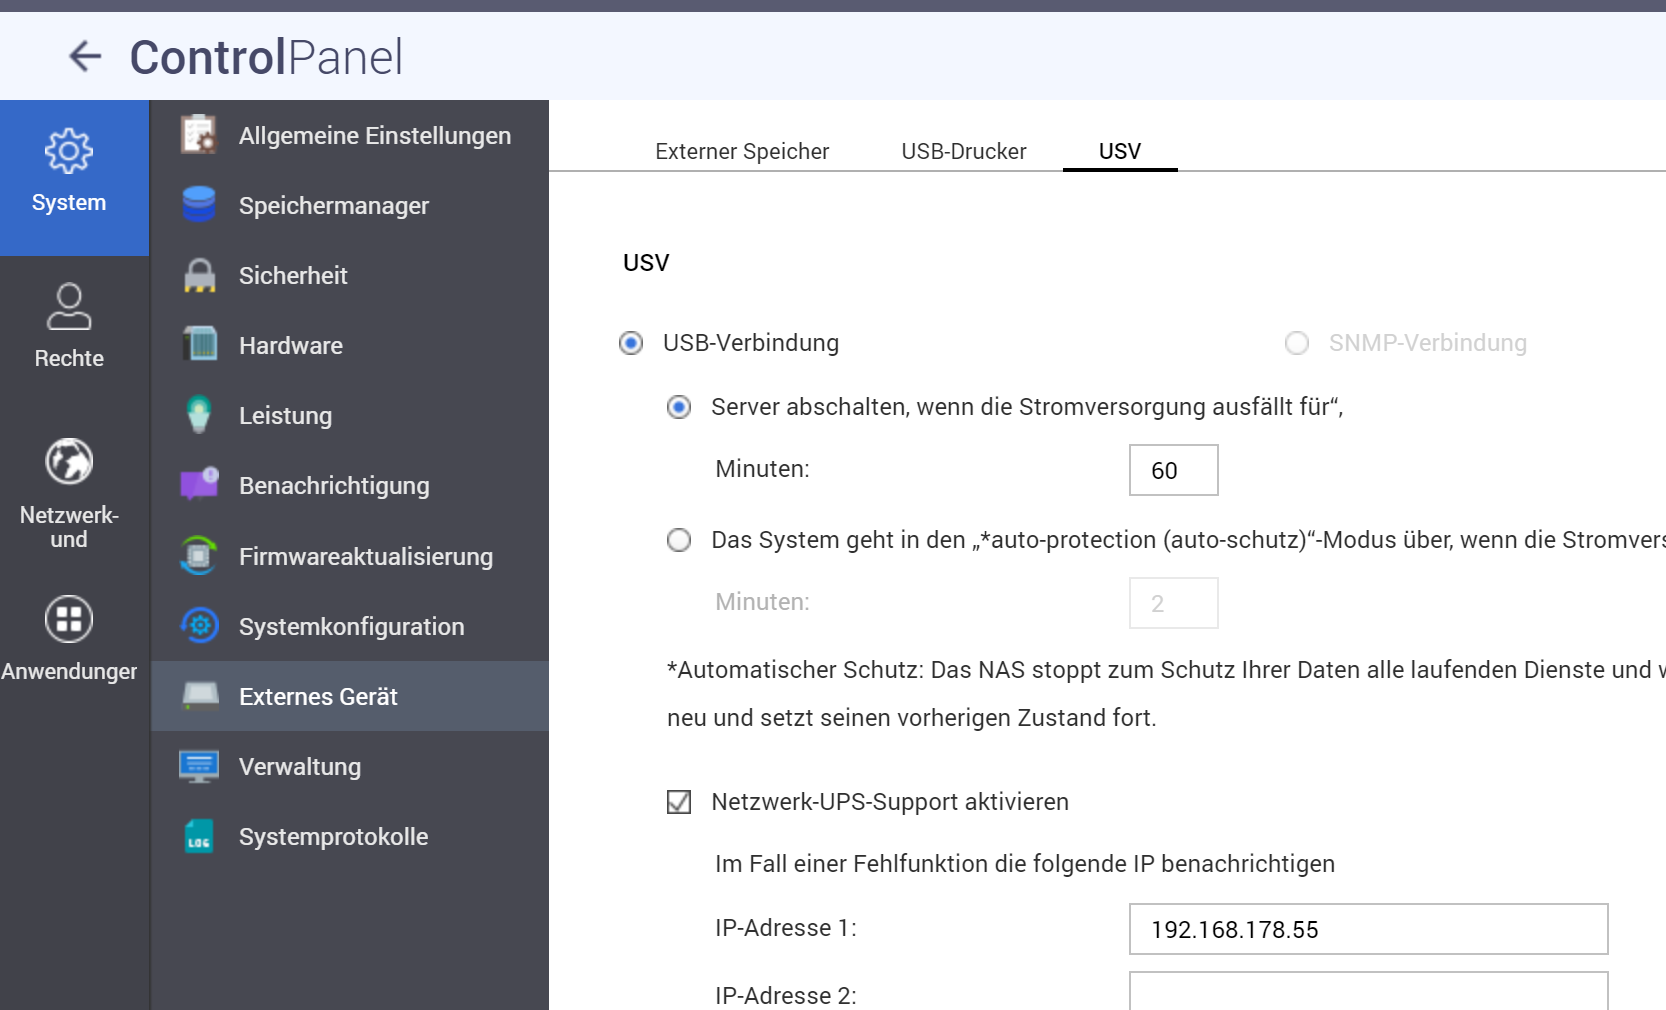Open Sicherheit menu entry

(350, 275)
